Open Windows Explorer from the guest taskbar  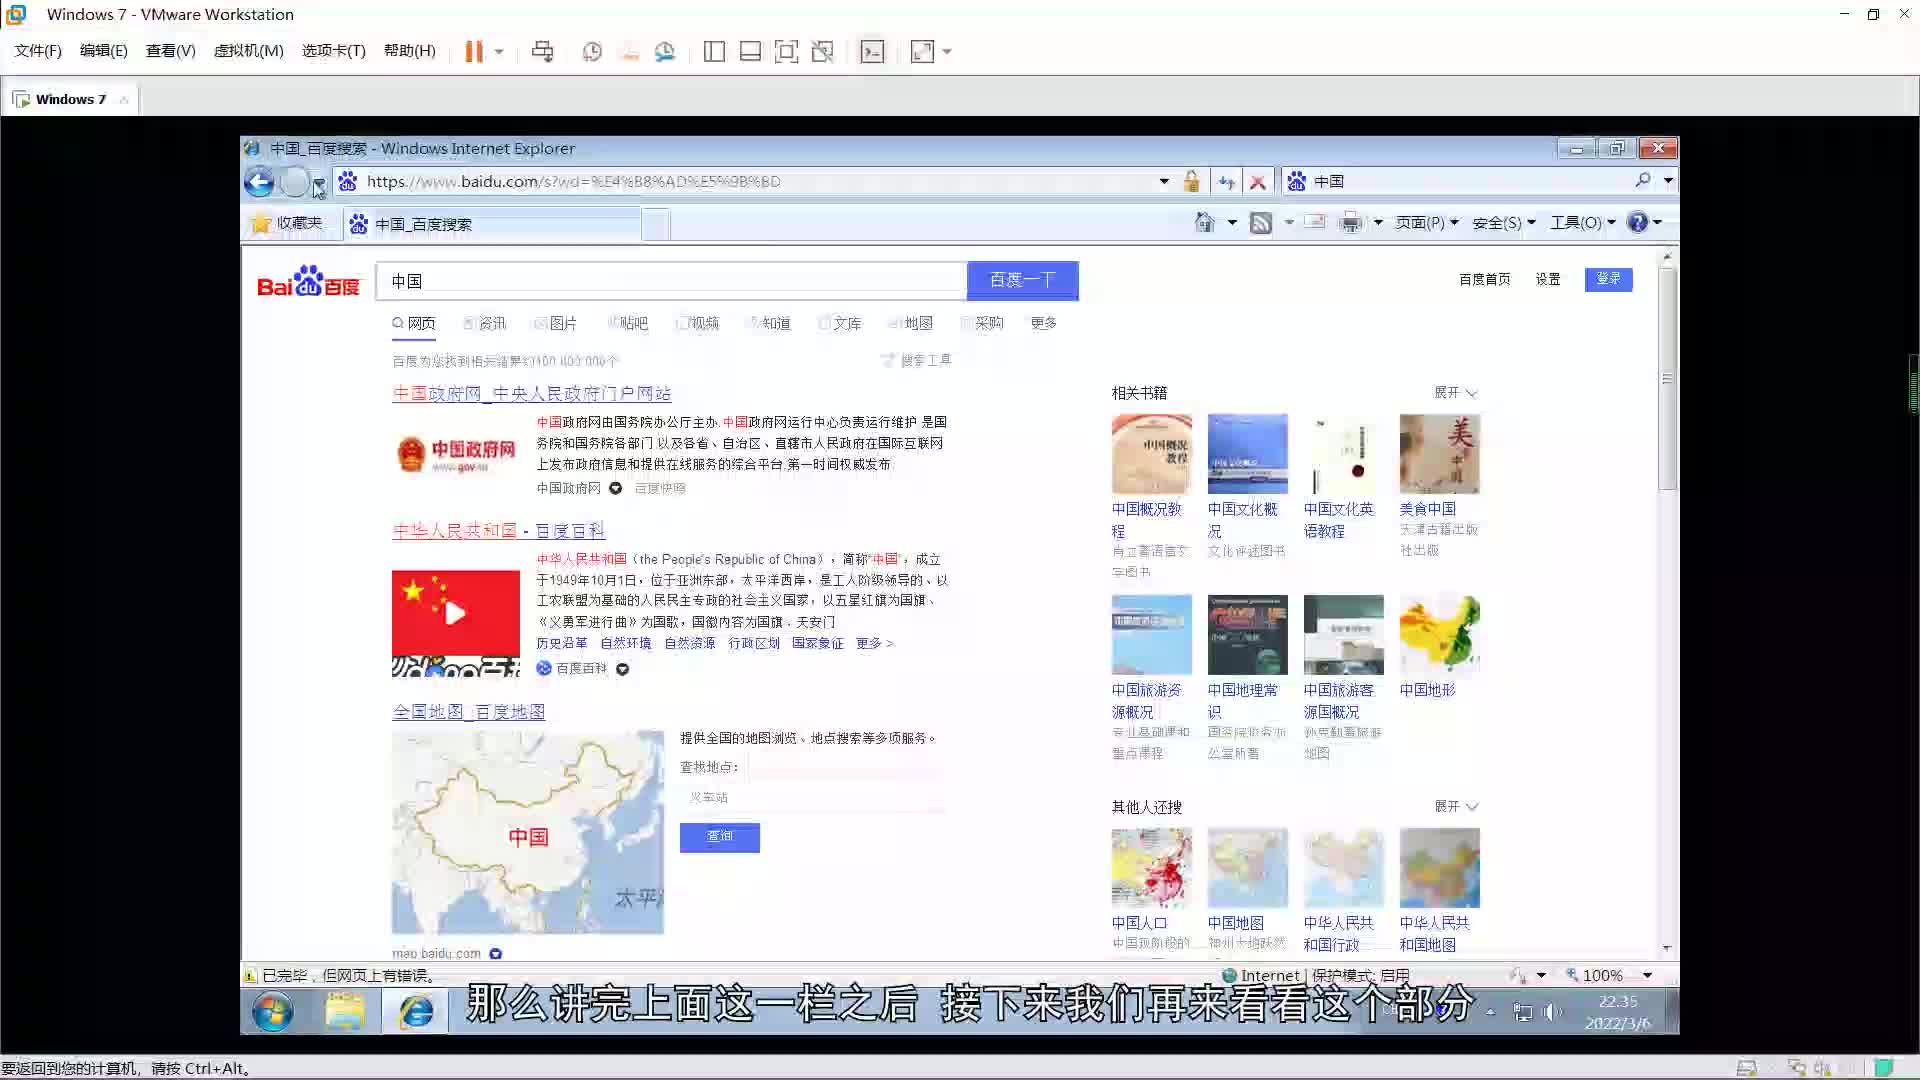(x=345, y=1012)
